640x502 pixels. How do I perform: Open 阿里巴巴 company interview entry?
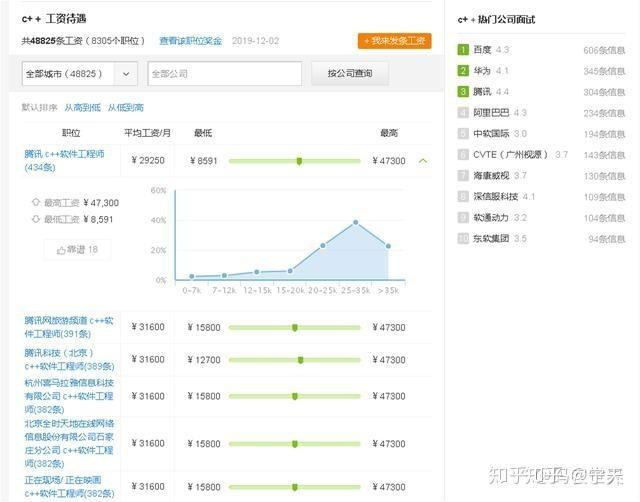coord(491,113)
